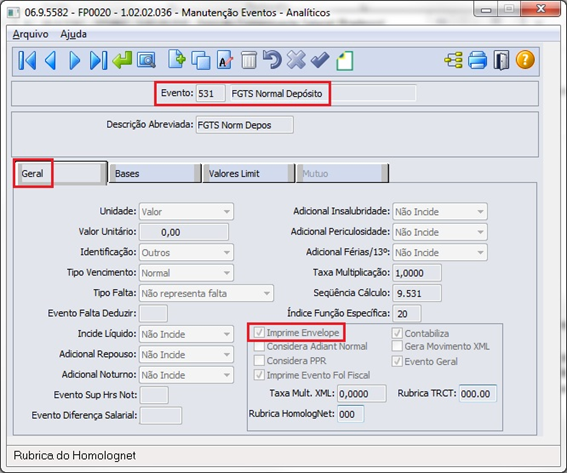Close the Manutenção Eventos window
The image size is (567, 473).
tap(540, 9)
